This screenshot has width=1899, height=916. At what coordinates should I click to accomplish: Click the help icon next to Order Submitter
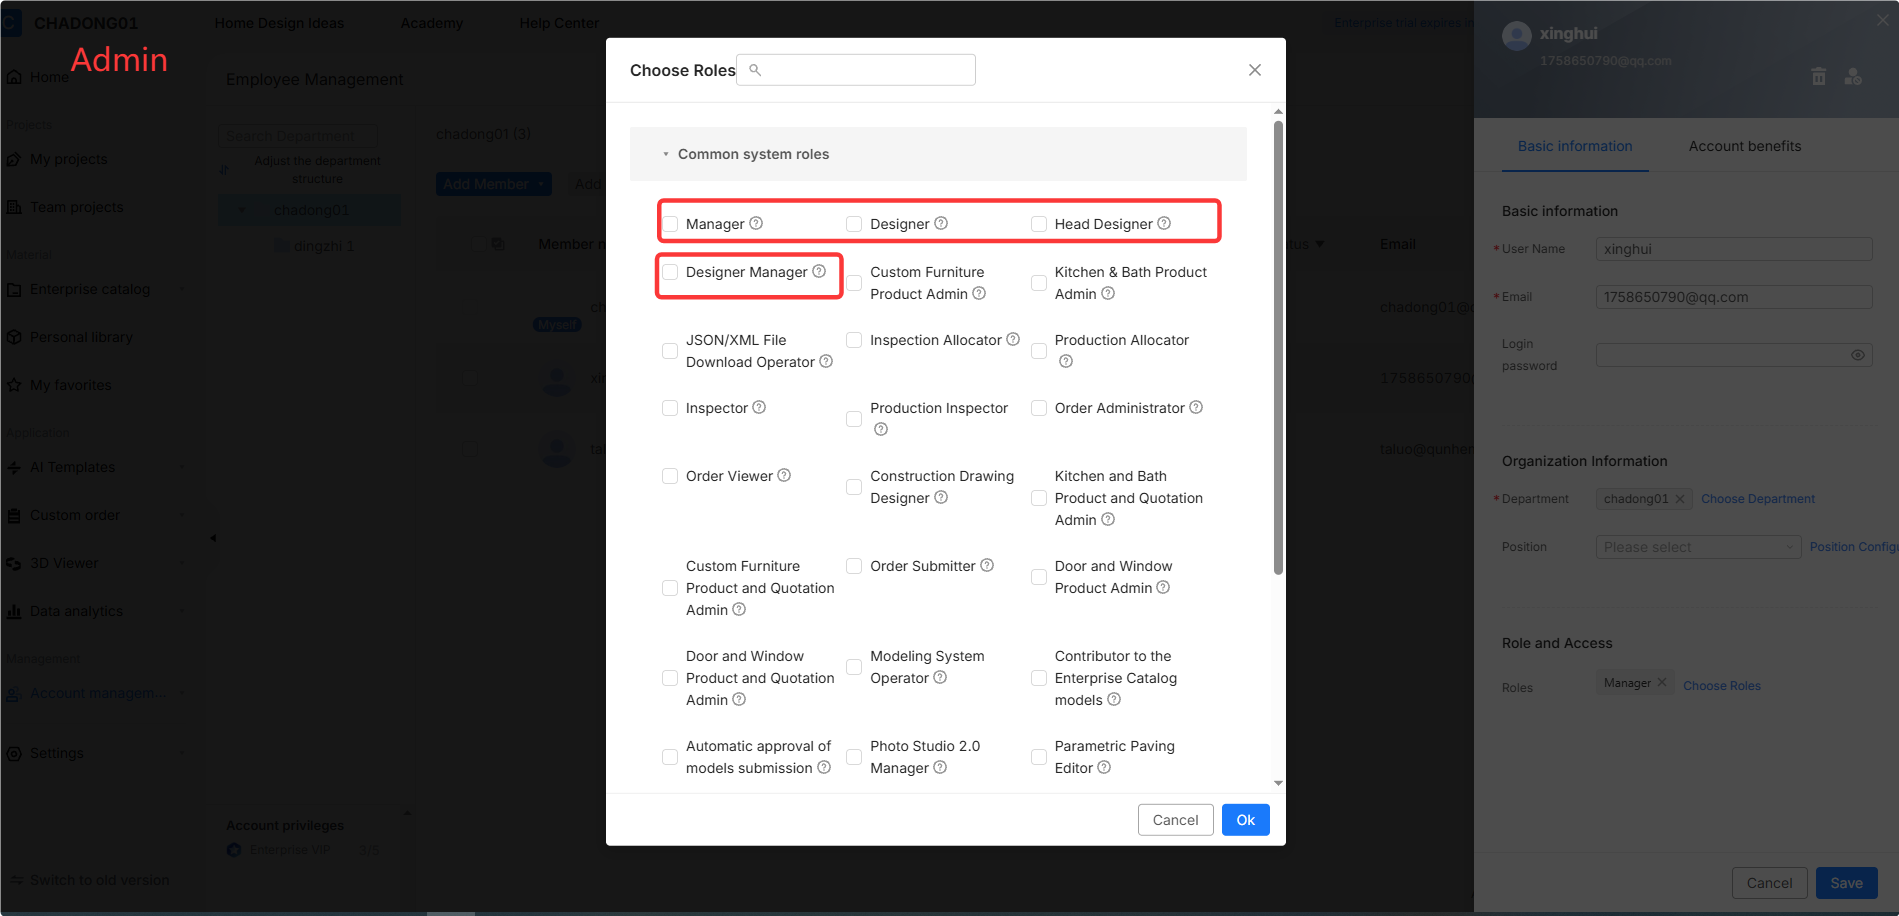(987, 565)
